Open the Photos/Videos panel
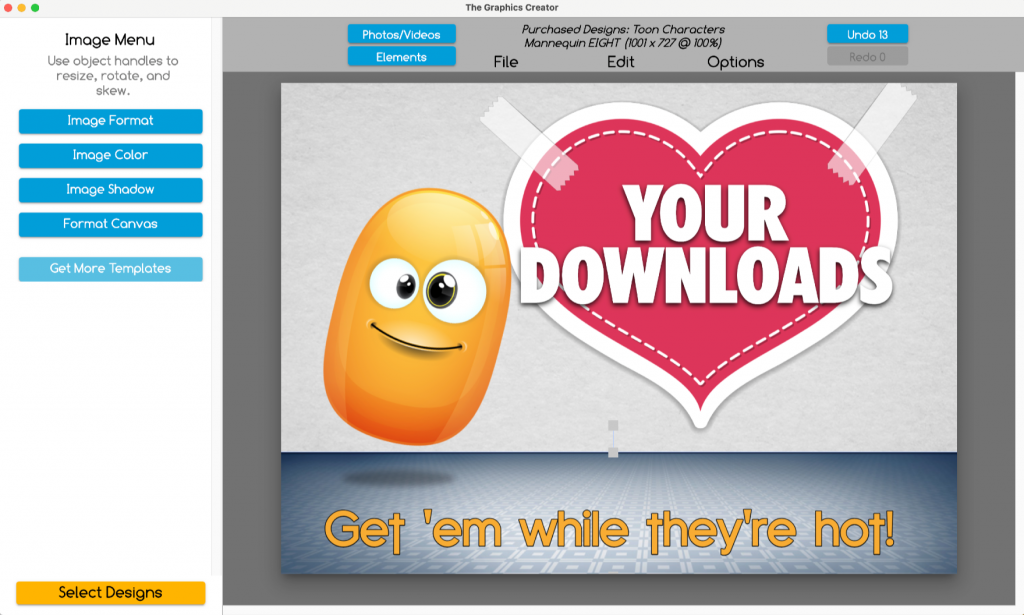 pyautogui.click(x=401, y=33)
